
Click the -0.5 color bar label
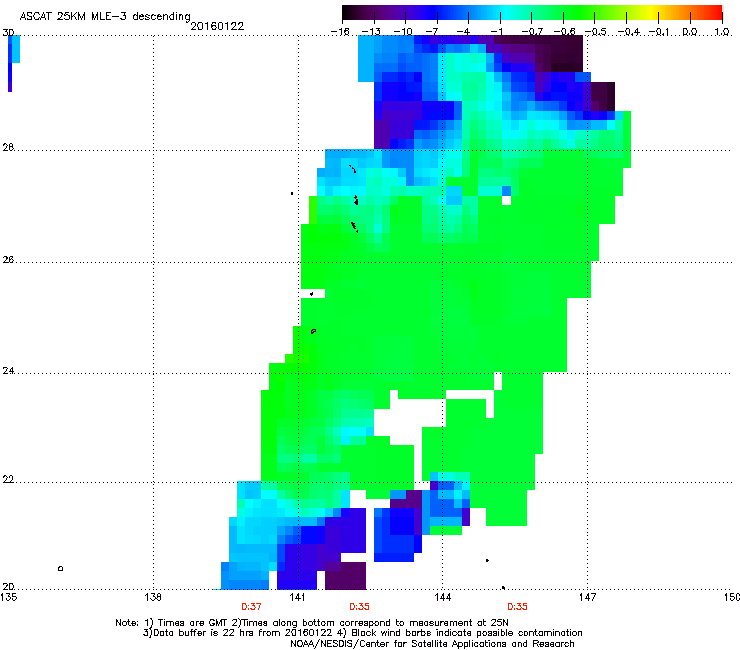pos(596,32)
